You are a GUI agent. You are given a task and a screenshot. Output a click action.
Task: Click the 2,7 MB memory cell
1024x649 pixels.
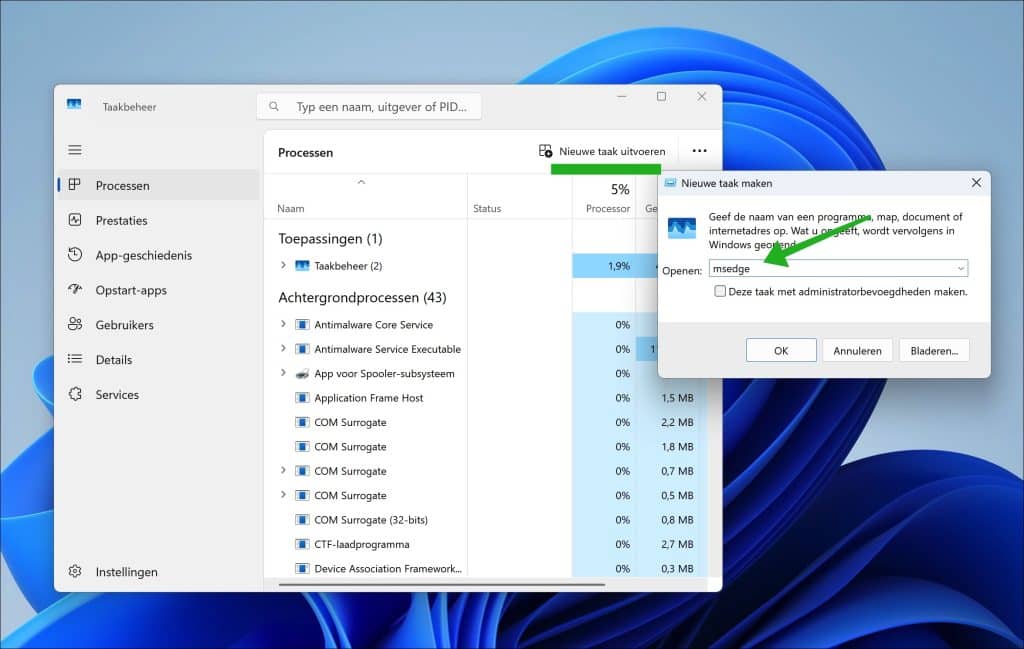(677, 544)
